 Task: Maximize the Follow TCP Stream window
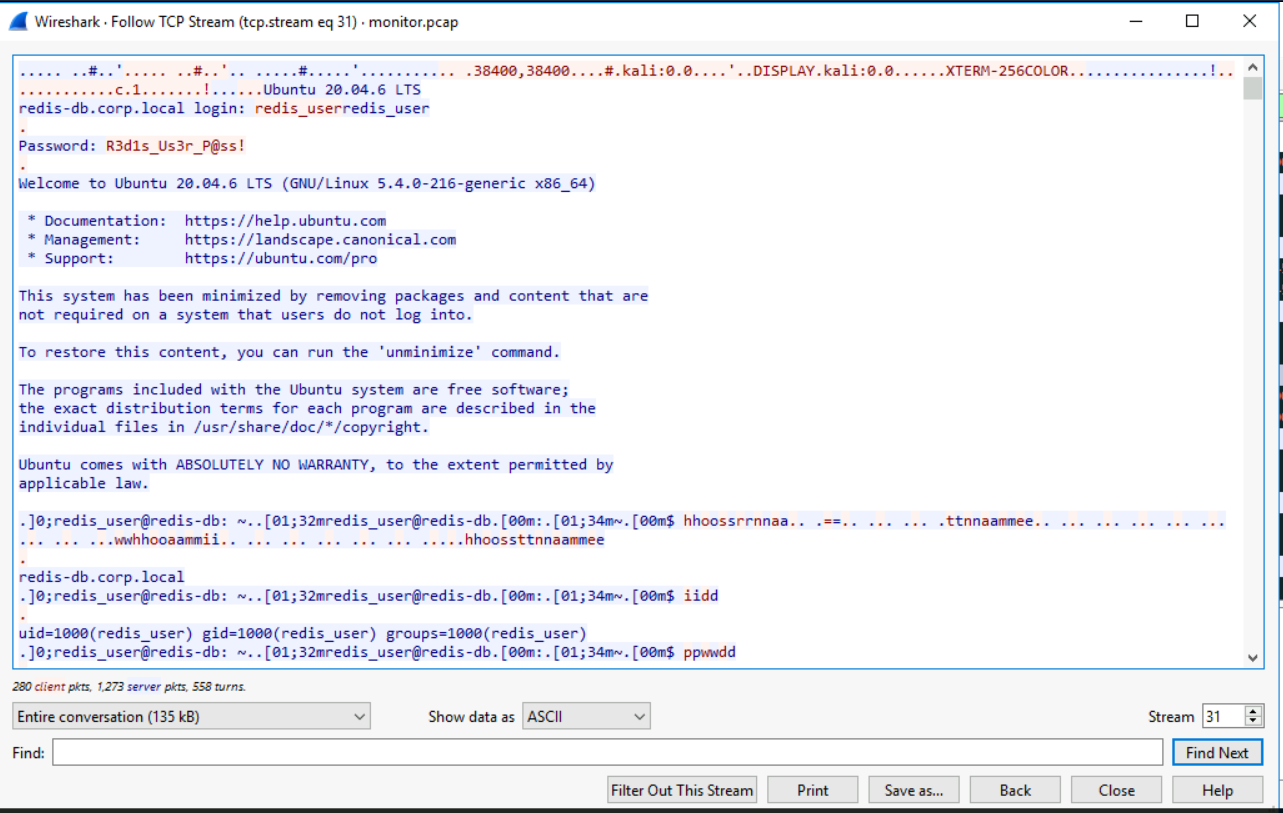click(x=1192, y=21)
